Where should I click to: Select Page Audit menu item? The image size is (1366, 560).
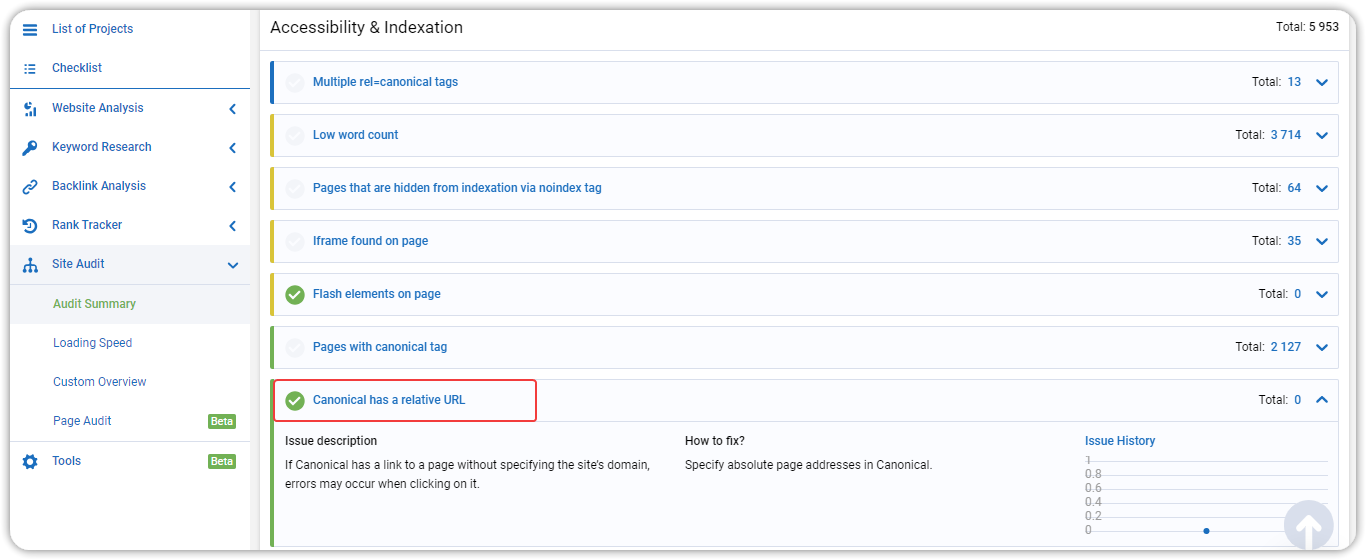(x=82, y=421)
